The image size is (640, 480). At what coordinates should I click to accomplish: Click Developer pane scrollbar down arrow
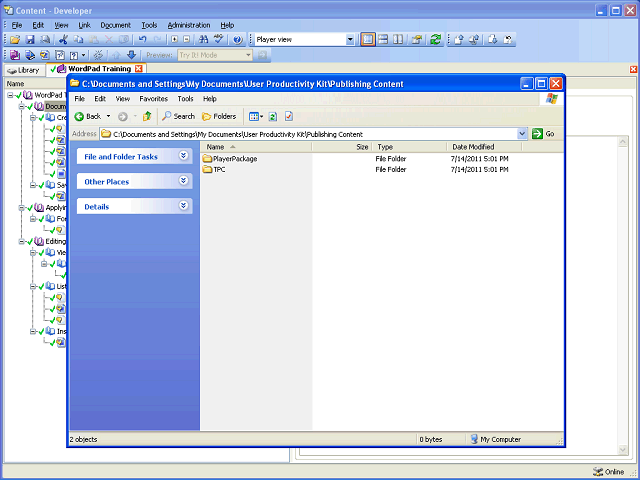coord(623,449)
